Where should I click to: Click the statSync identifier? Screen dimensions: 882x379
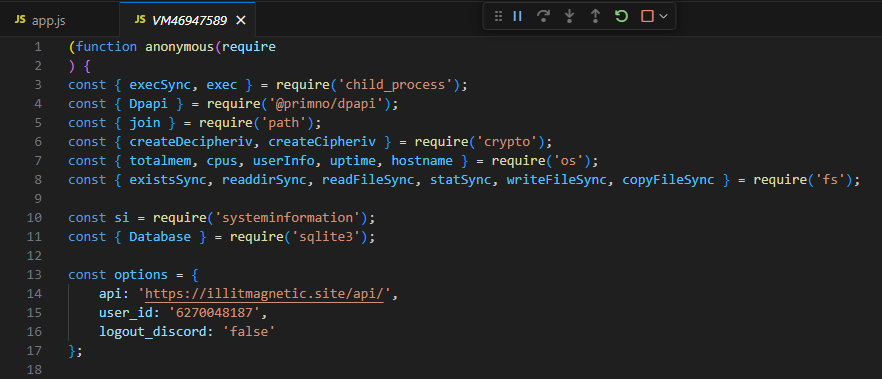point(460,180)
